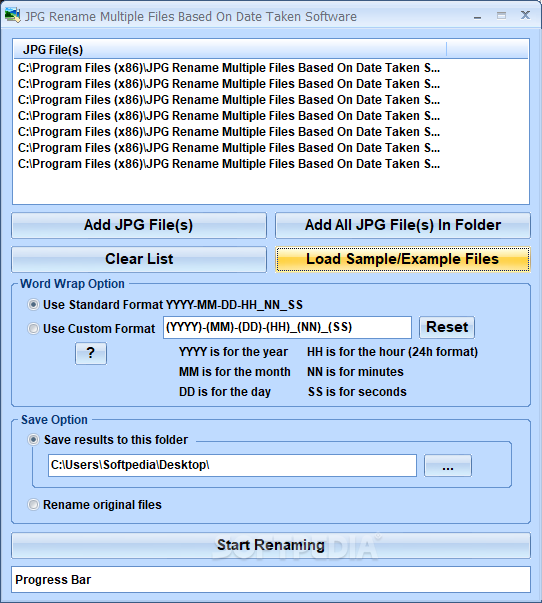542x603 pixels.
Task: Click the output folder path field
Action: point(232,465)
